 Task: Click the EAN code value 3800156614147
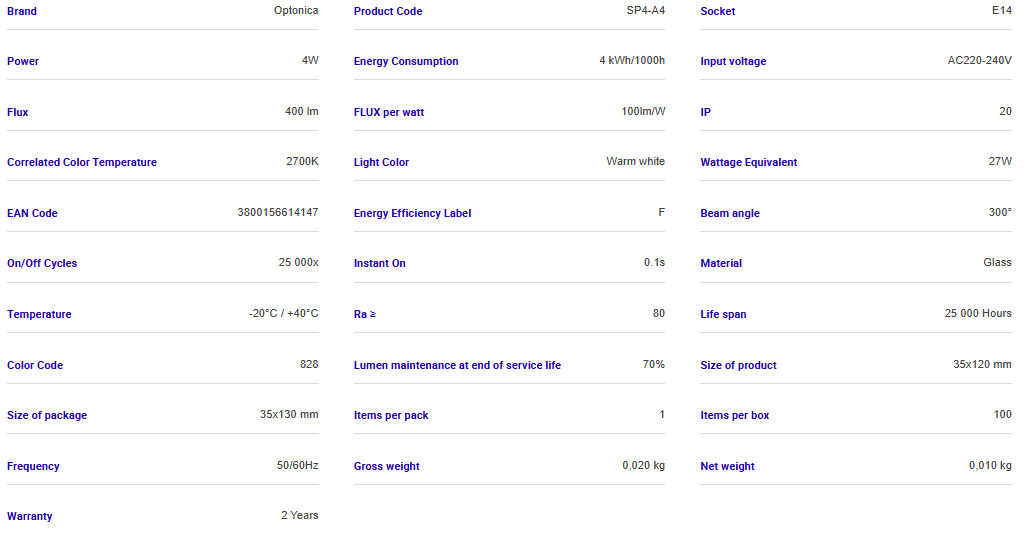(278, 212)
